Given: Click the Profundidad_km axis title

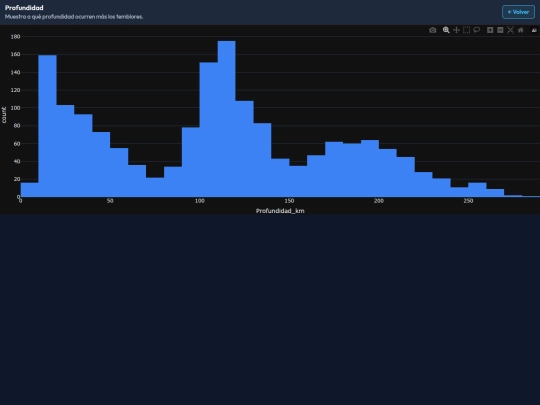Looking at the screenshot, I should tap(280, 211).
